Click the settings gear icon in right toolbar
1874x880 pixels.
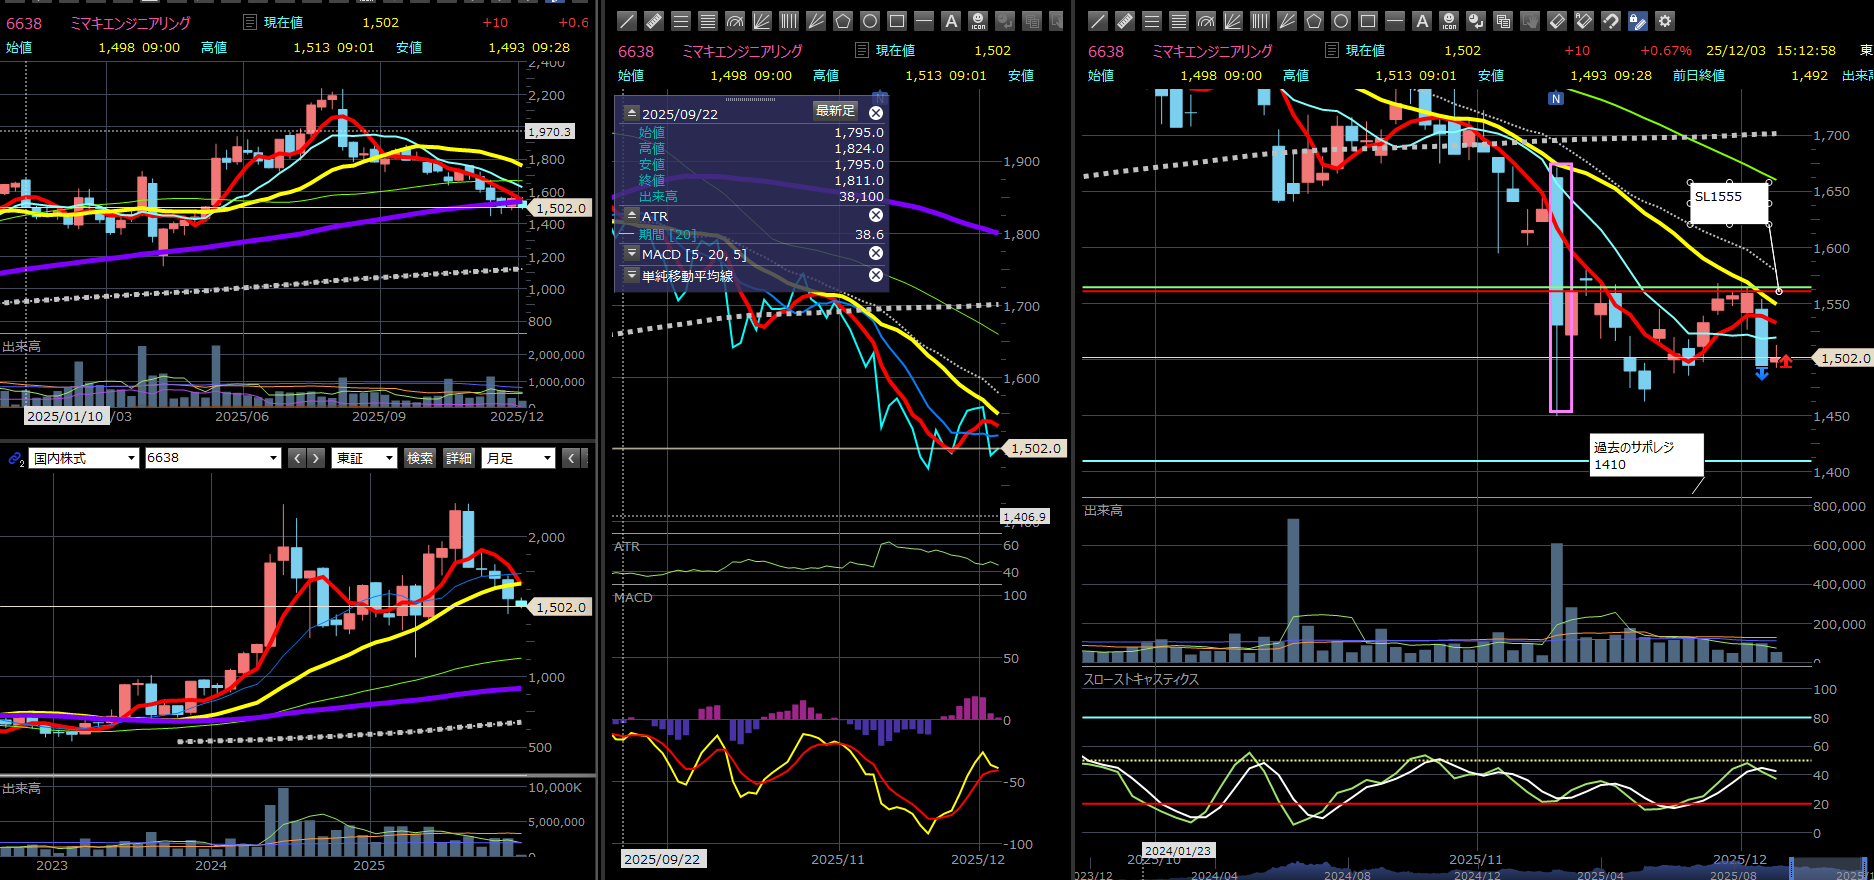pyautogui.click(x=1664, y=21)
